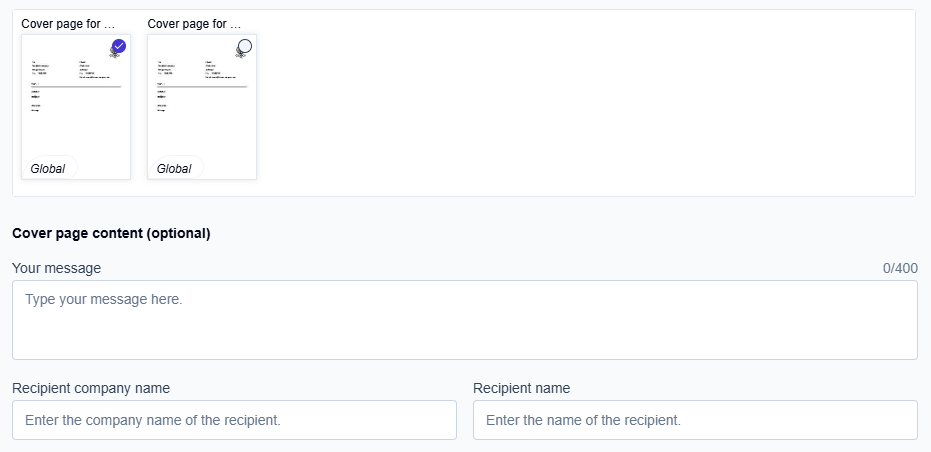Click the "Your message" field label
Image resolution: width=931 pixels, height=452 pixels.
[x=56, y=268]
